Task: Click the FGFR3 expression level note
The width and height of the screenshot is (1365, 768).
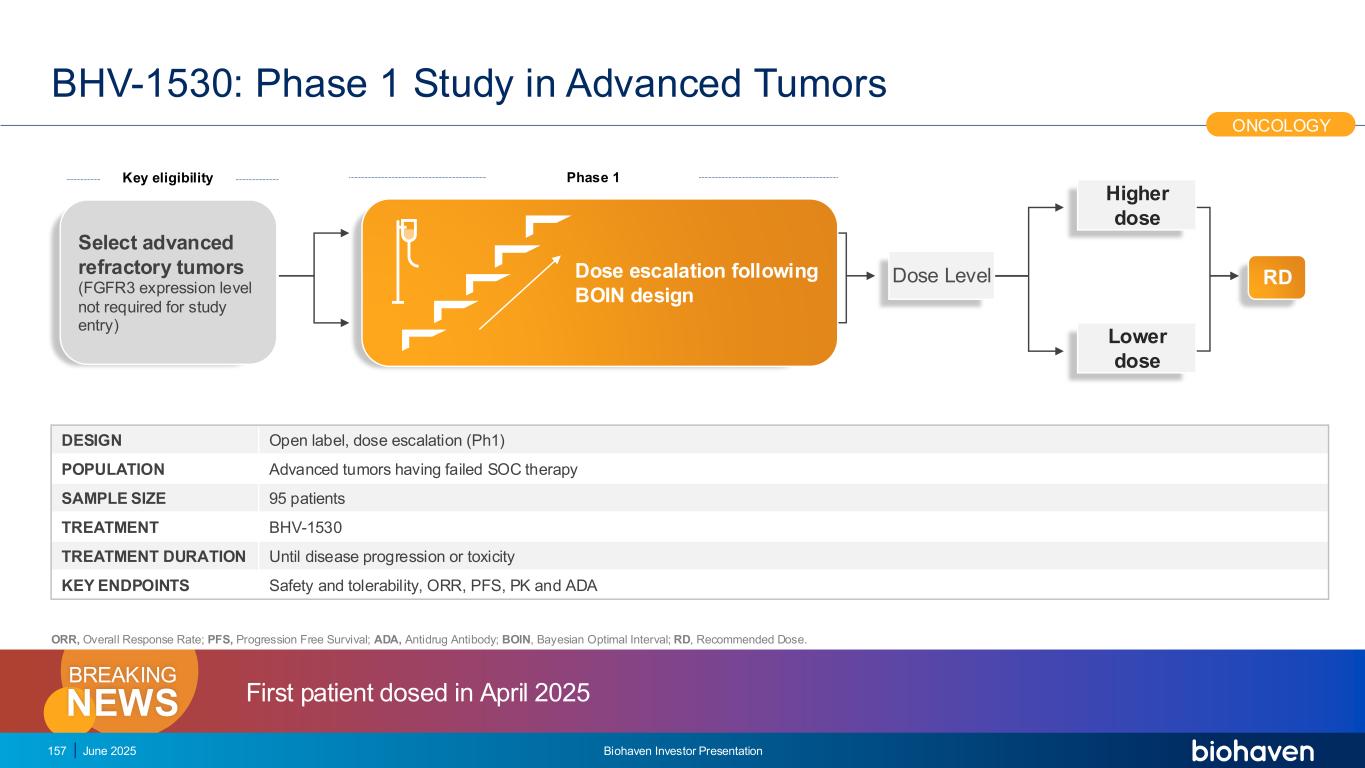Action: tap(165, 307)
